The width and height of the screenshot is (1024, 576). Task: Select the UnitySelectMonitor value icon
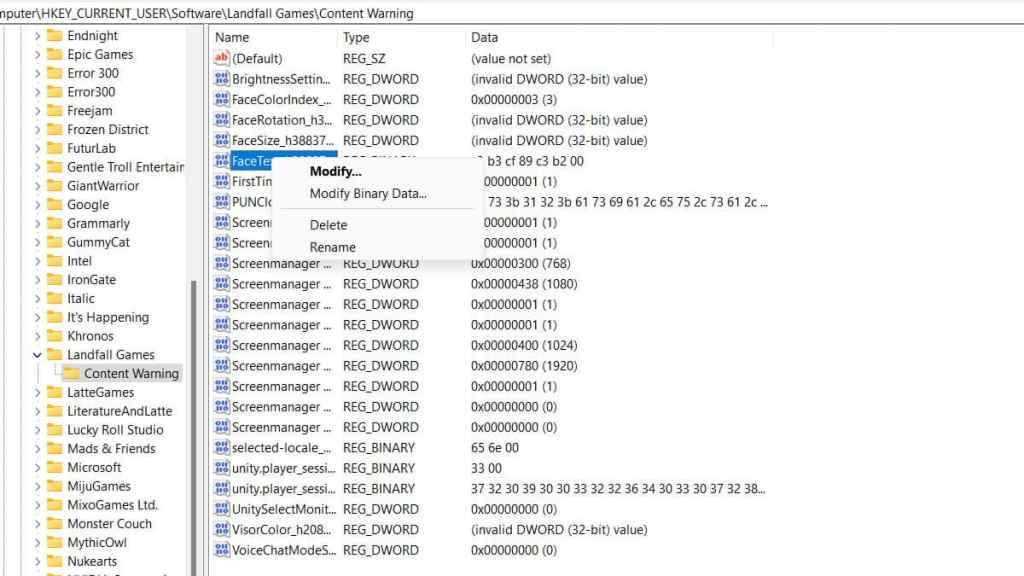(222, 509)
